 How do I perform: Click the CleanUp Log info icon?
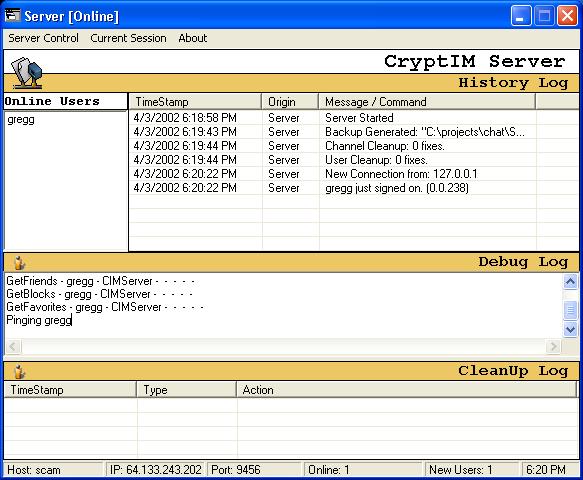[x=19, y=371]
